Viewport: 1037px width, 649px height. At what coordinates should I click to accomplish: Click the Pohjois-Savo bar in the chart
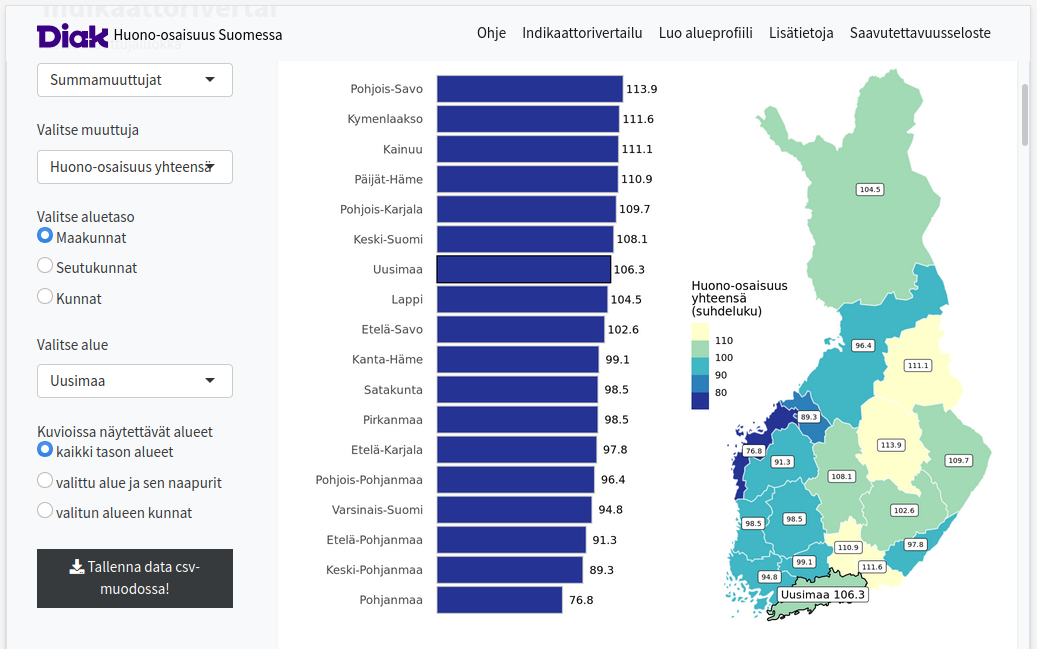pyautogui.click(x=529, y=89)
